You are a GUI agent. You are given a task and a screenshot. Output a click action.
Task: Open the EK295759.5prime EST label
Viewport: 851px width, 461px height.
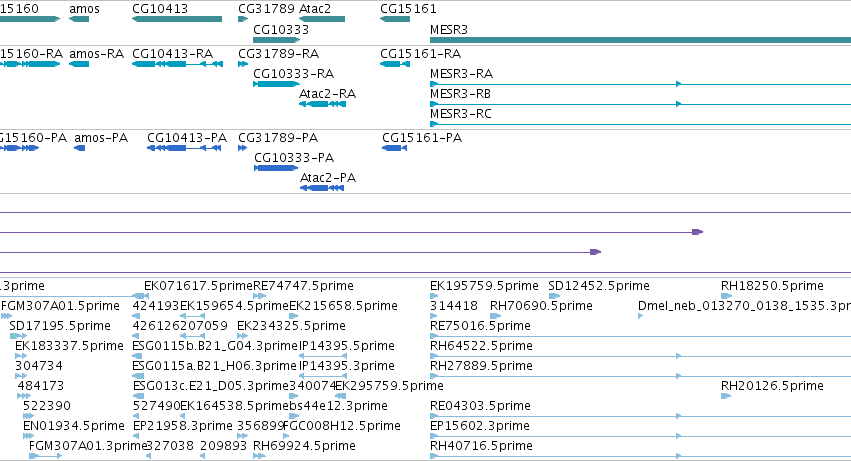pos(389,386)
